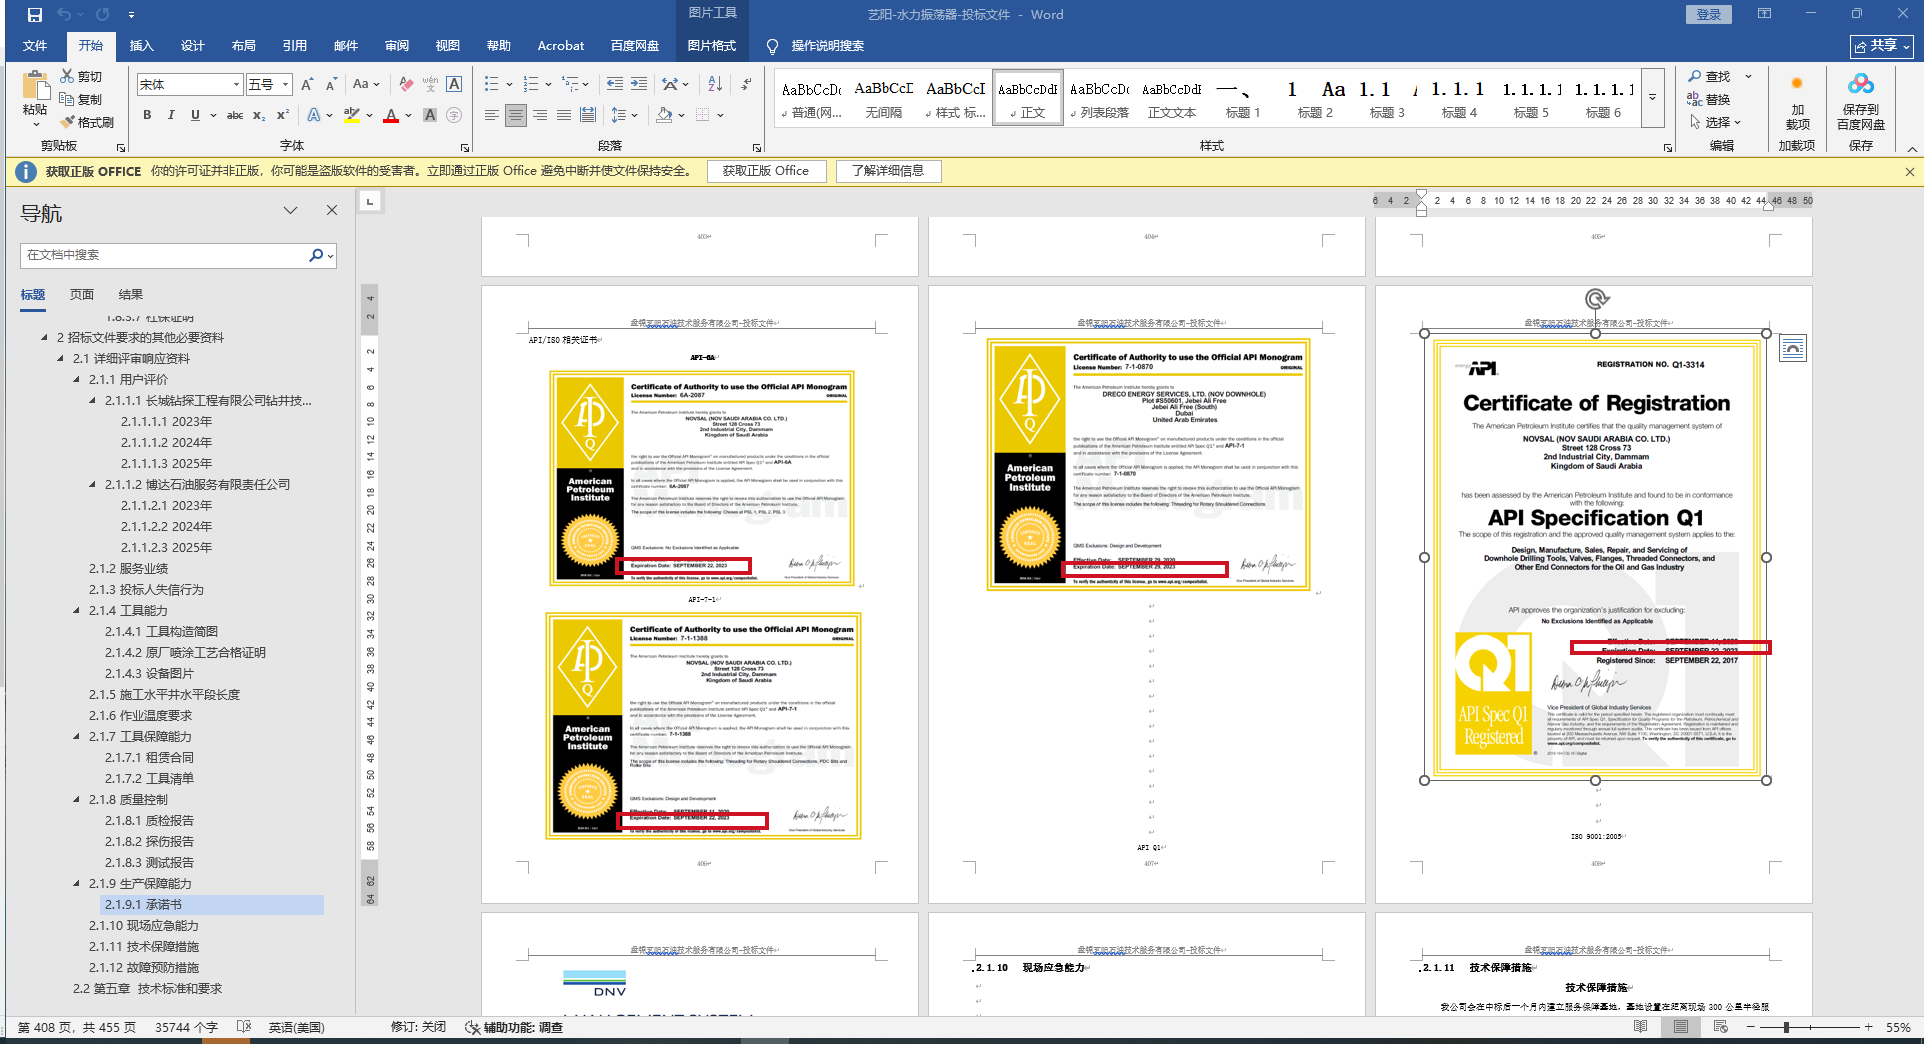Click the 了解详细信息 button

pos(888,171)
